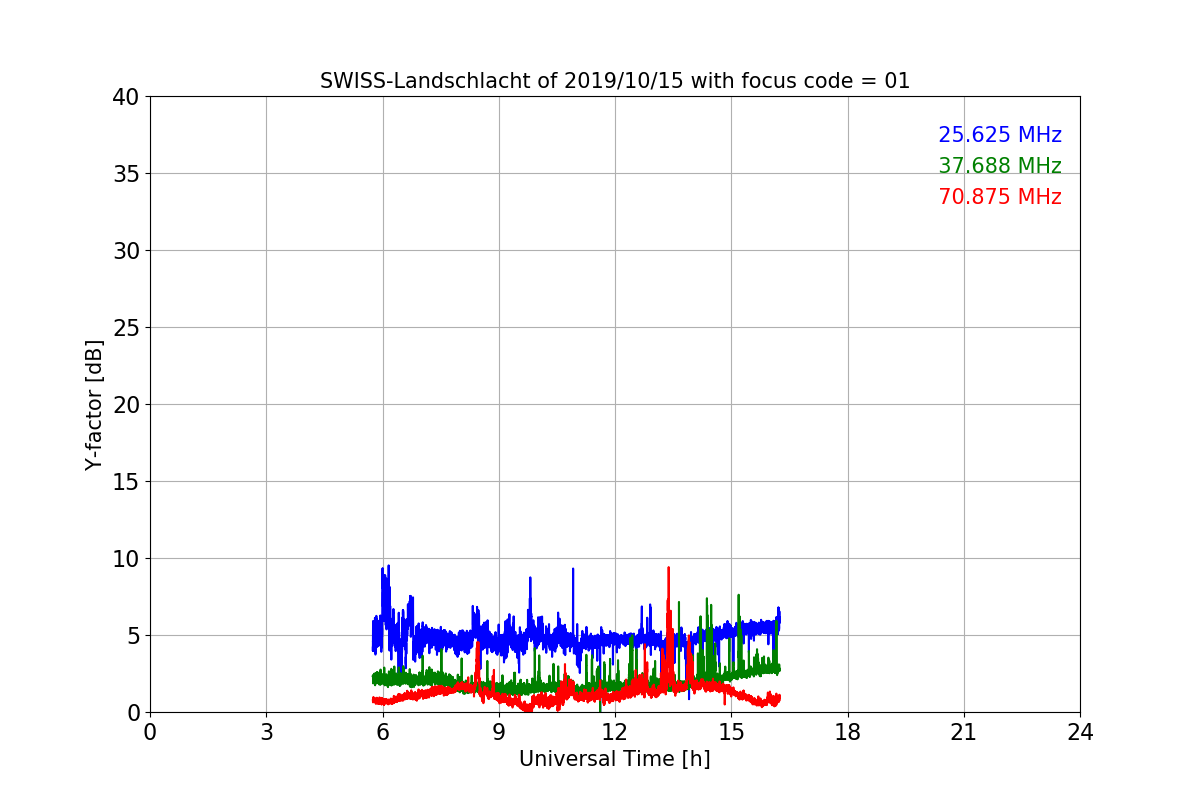The height and width of the screenshot is (800, 1200).
Task: Click the y-axis tick label 30
Action: [x=125, y=251]
